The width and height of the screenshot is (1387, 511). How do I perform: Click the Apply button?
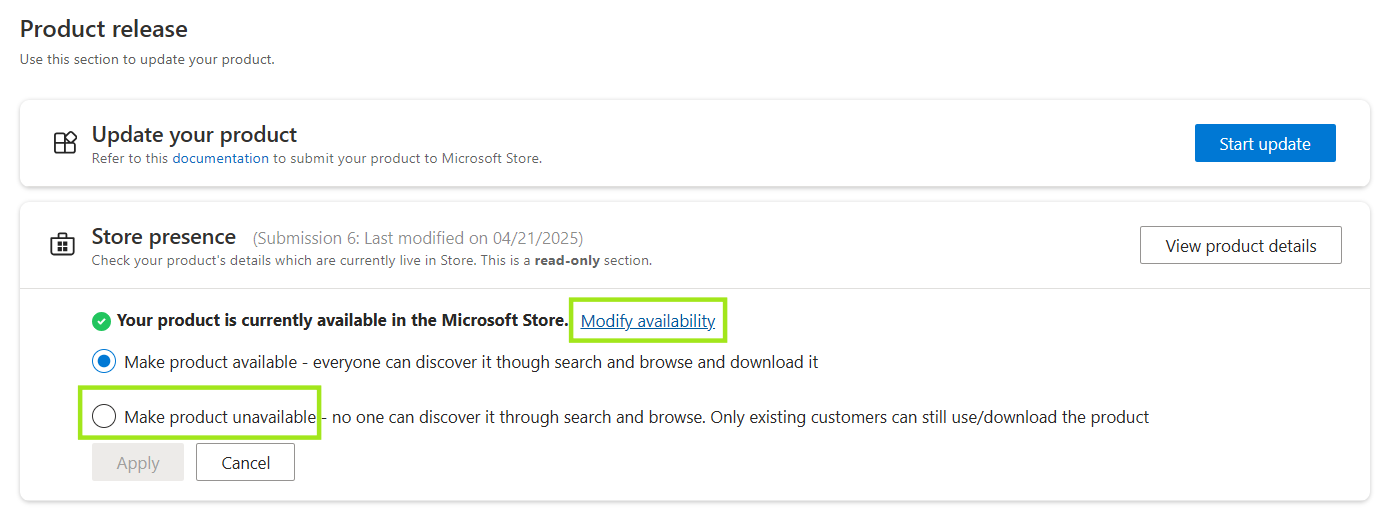[138, 462]
